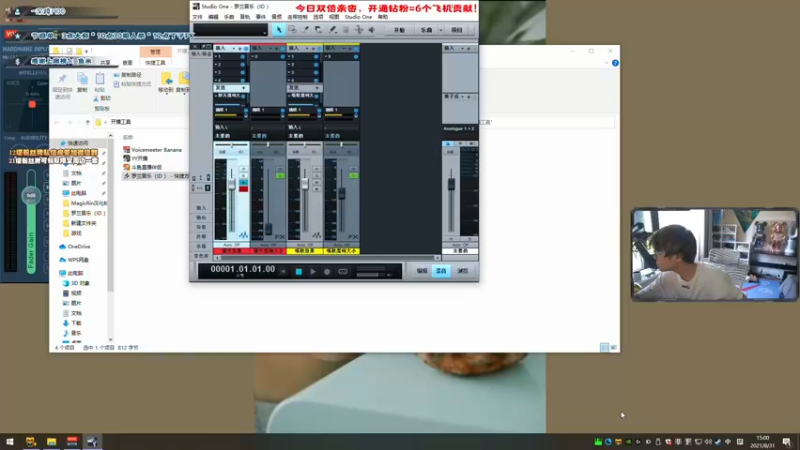Image resolution: width=800 pixels, height=450 pixels.
Task: Open the Song menu in Studio One
Action: 229,17
